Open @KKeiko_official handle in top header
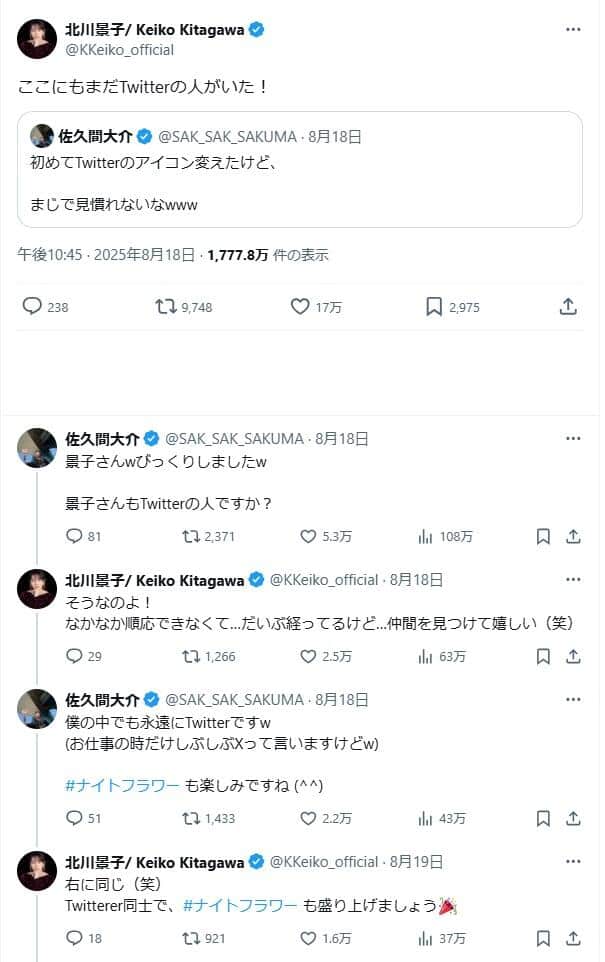Screen dimensions: 605x962 [x=120, y=49]
